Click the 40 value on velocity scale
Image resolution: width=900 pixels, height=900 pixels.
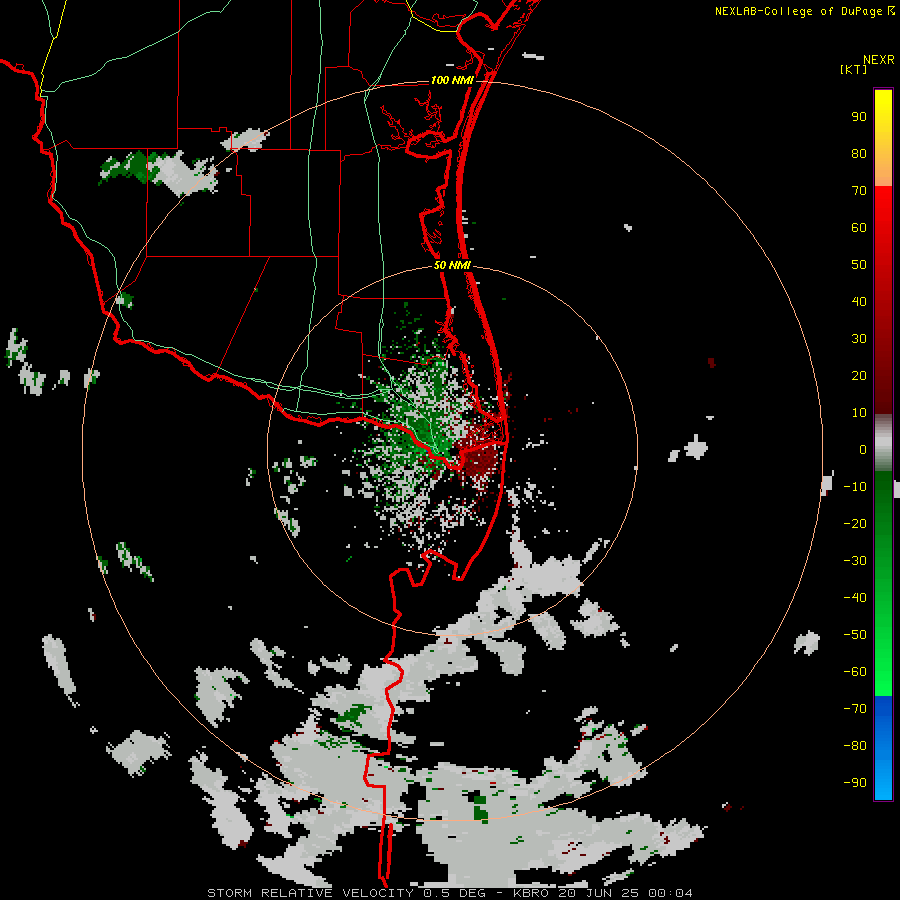click(859, 301)
